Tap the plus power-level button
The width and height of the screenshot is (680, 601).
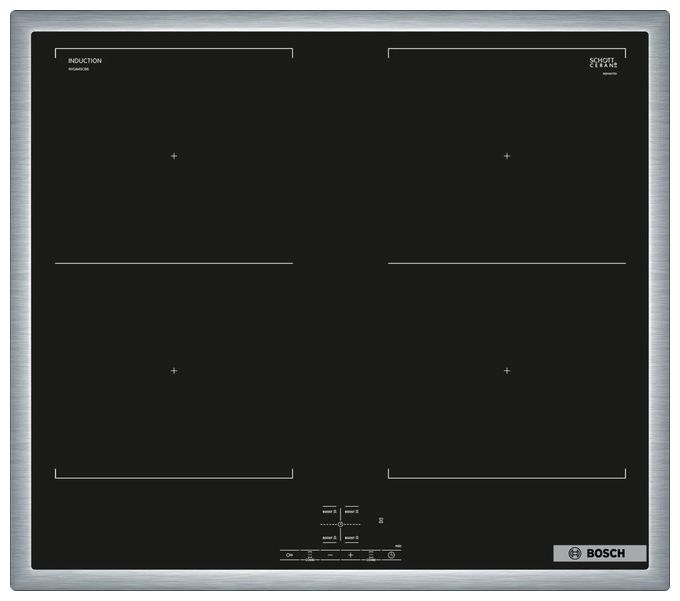(x=350, y=555)
